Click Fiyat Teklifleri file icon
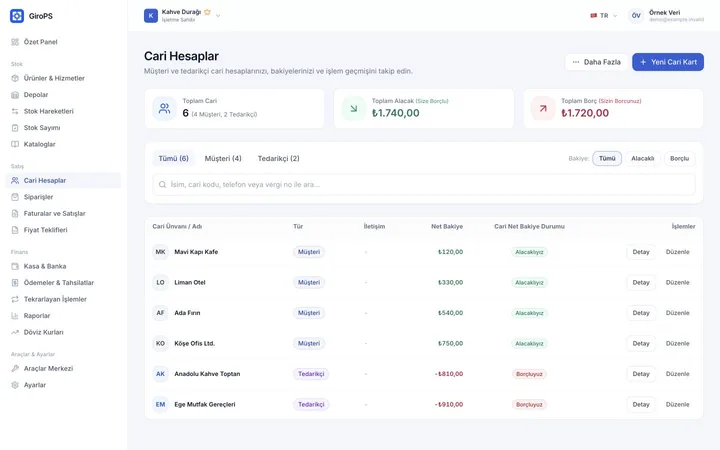The height and width of the screenshot is (450, 720). pos(15,230)
